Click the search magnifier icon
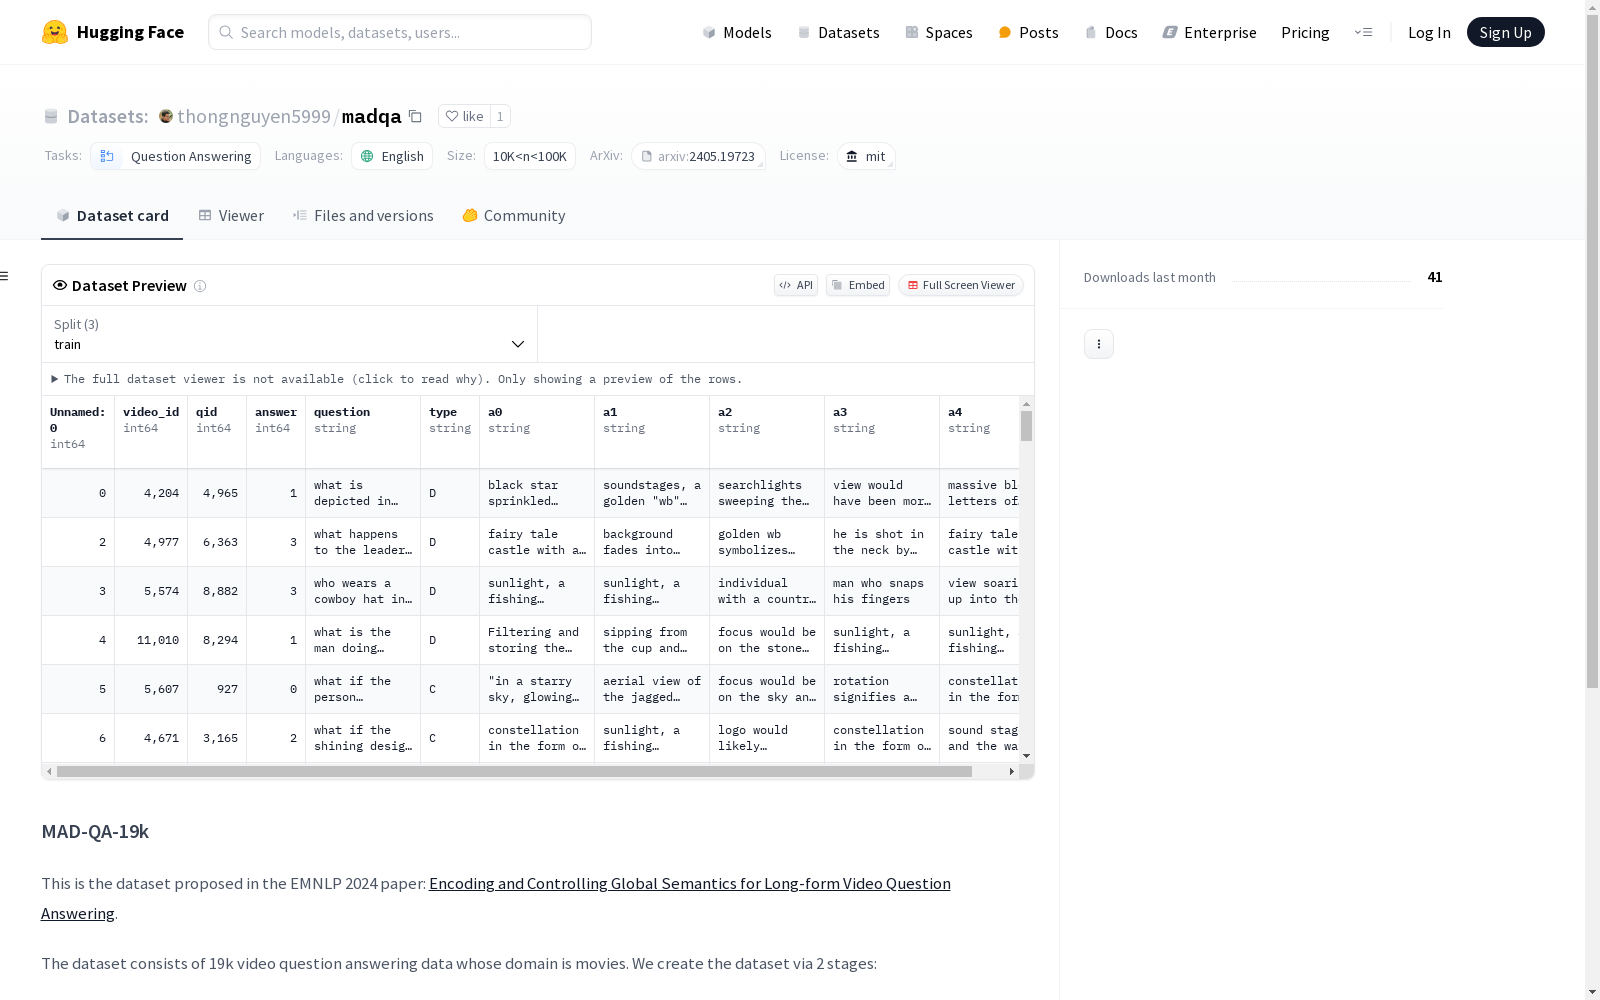 [226, 32]
